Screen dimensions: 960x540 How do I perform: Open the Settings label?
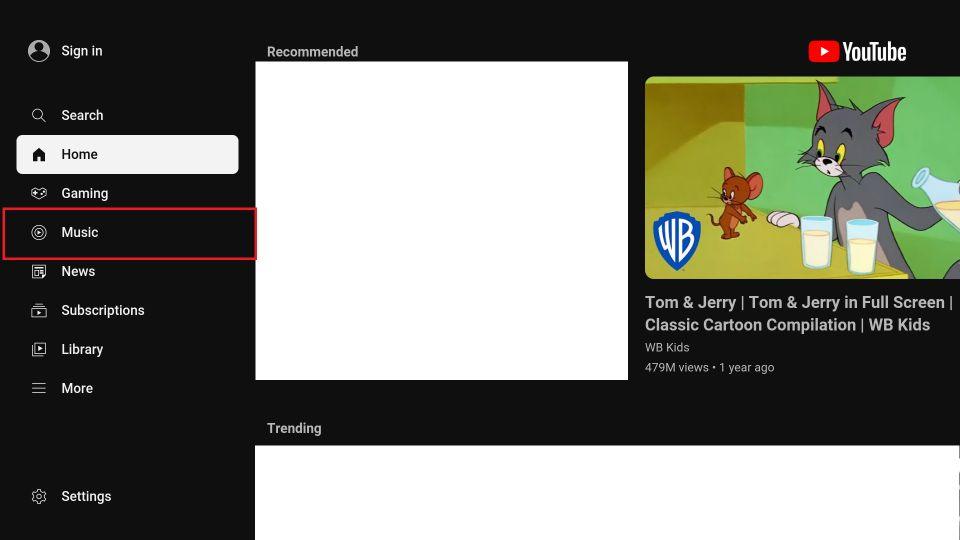click(86, 497)
